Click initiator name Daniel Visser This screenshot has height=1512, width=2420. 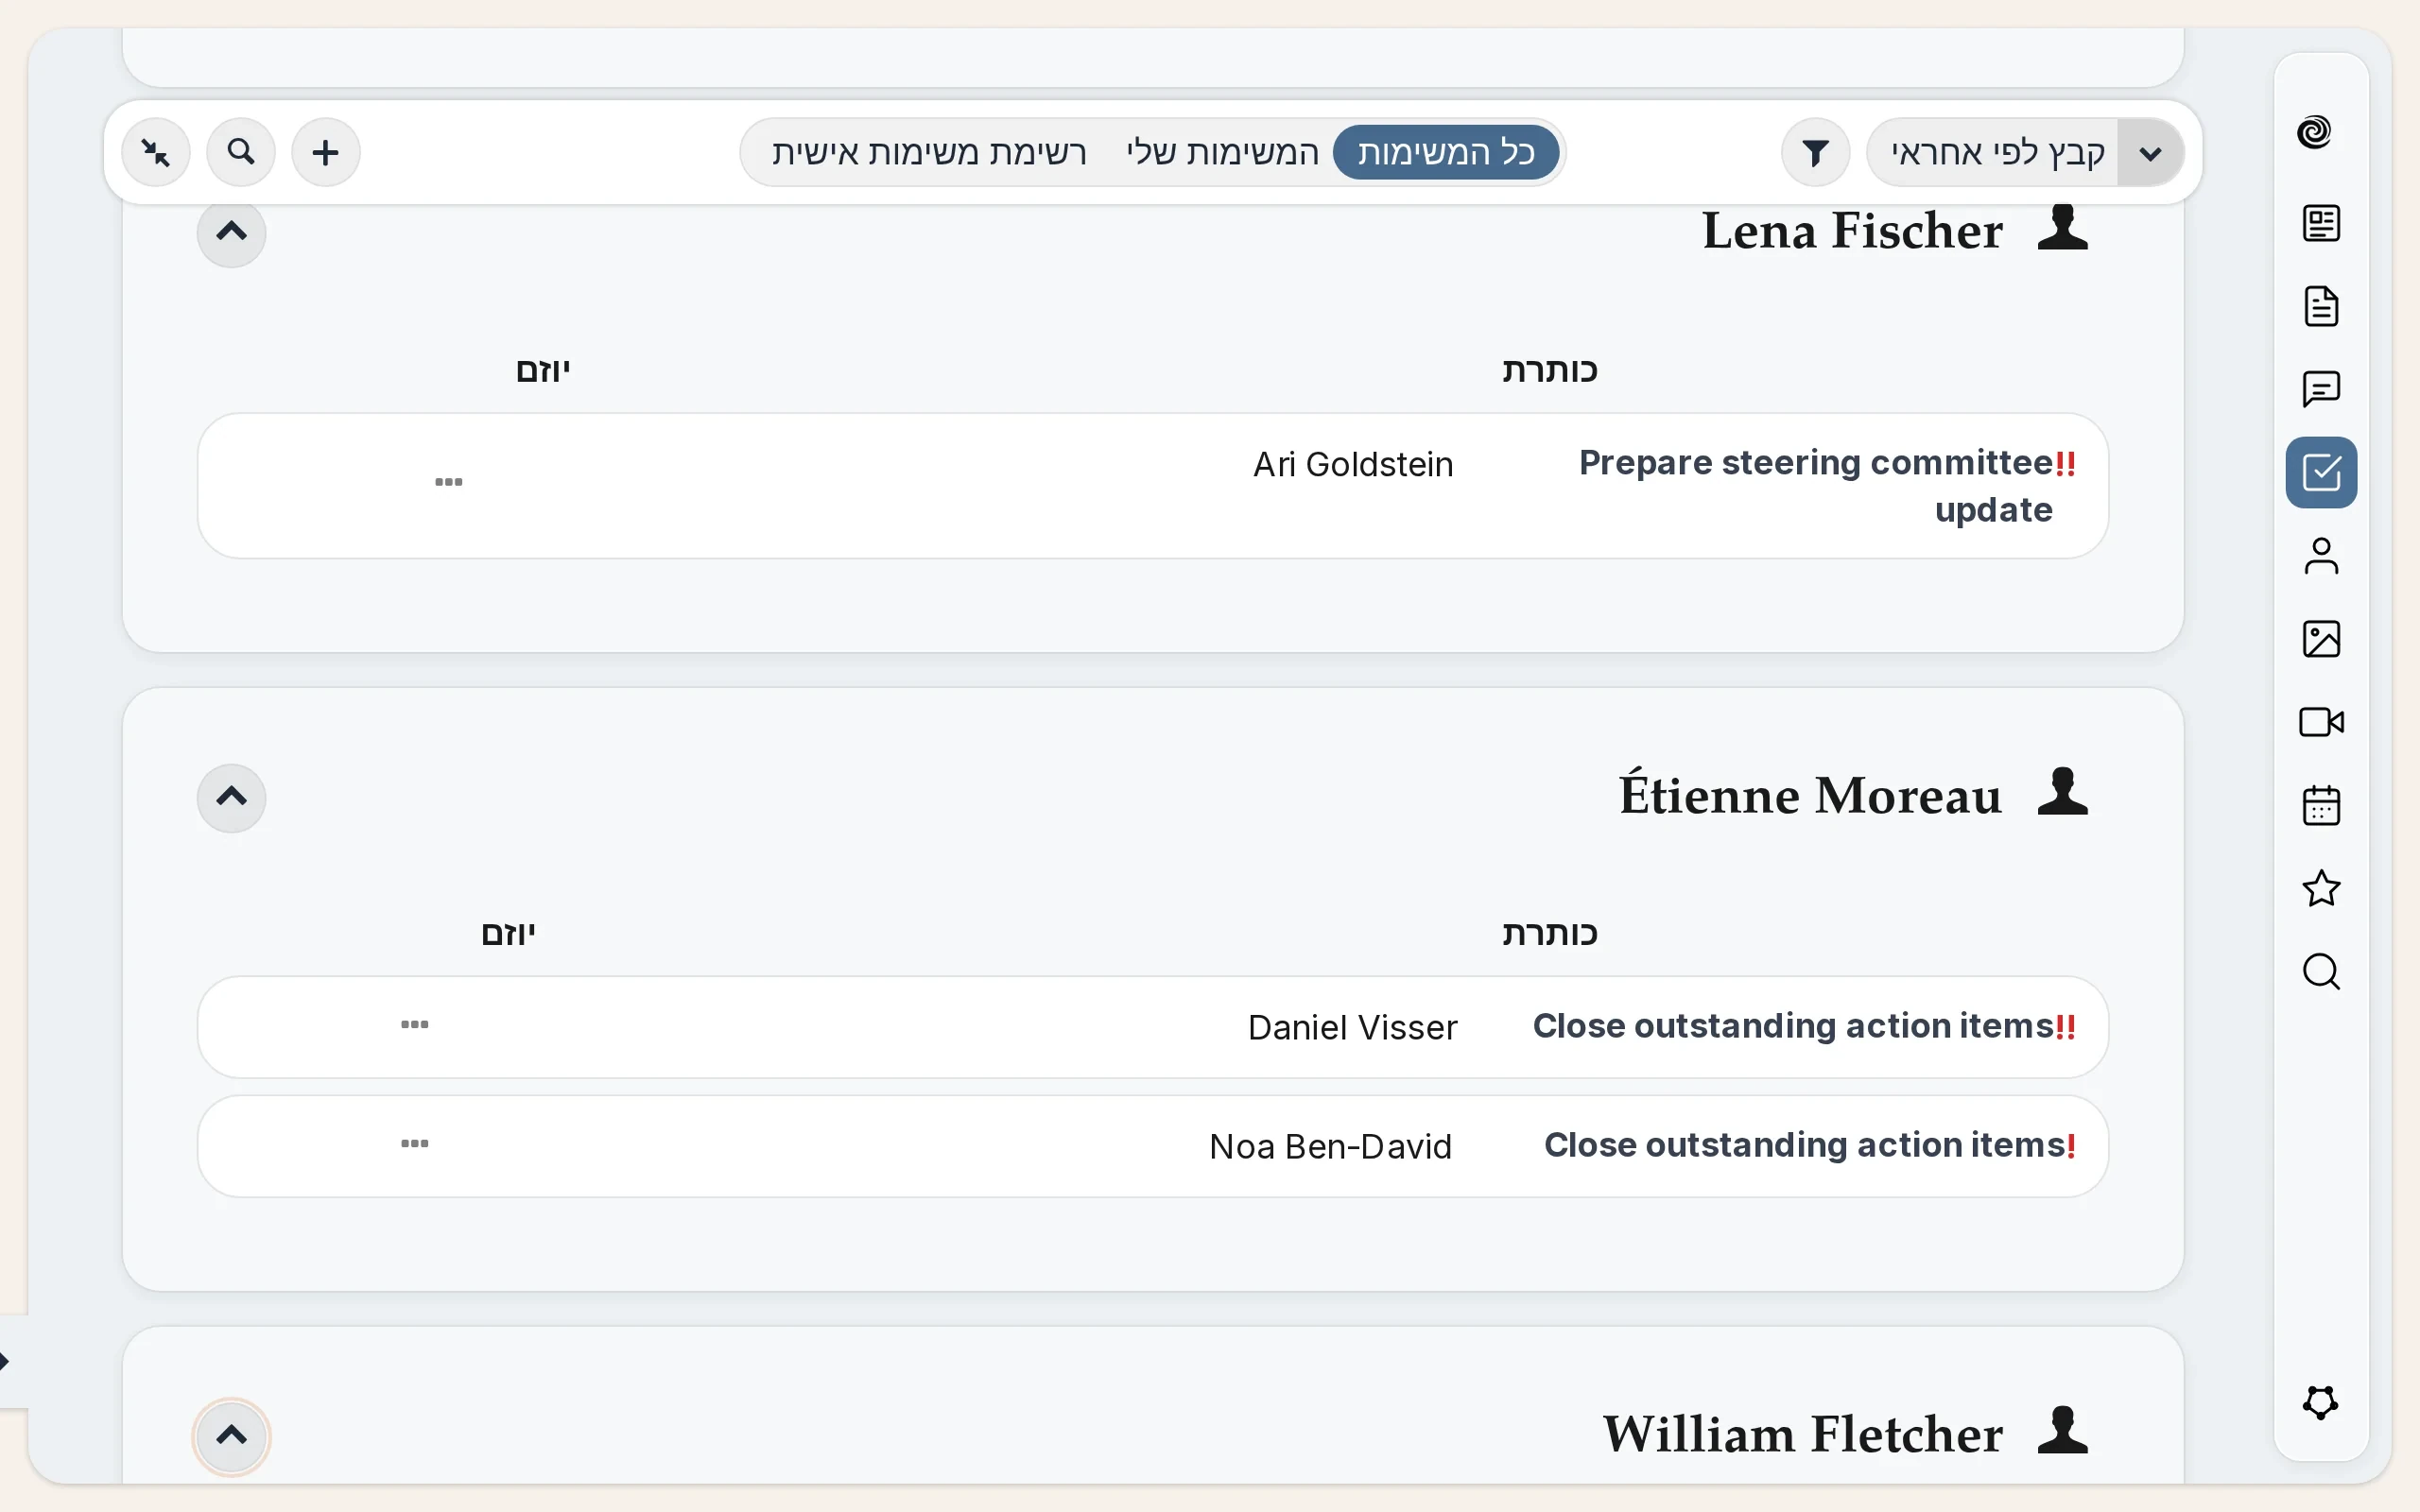click(1353, 1028)
